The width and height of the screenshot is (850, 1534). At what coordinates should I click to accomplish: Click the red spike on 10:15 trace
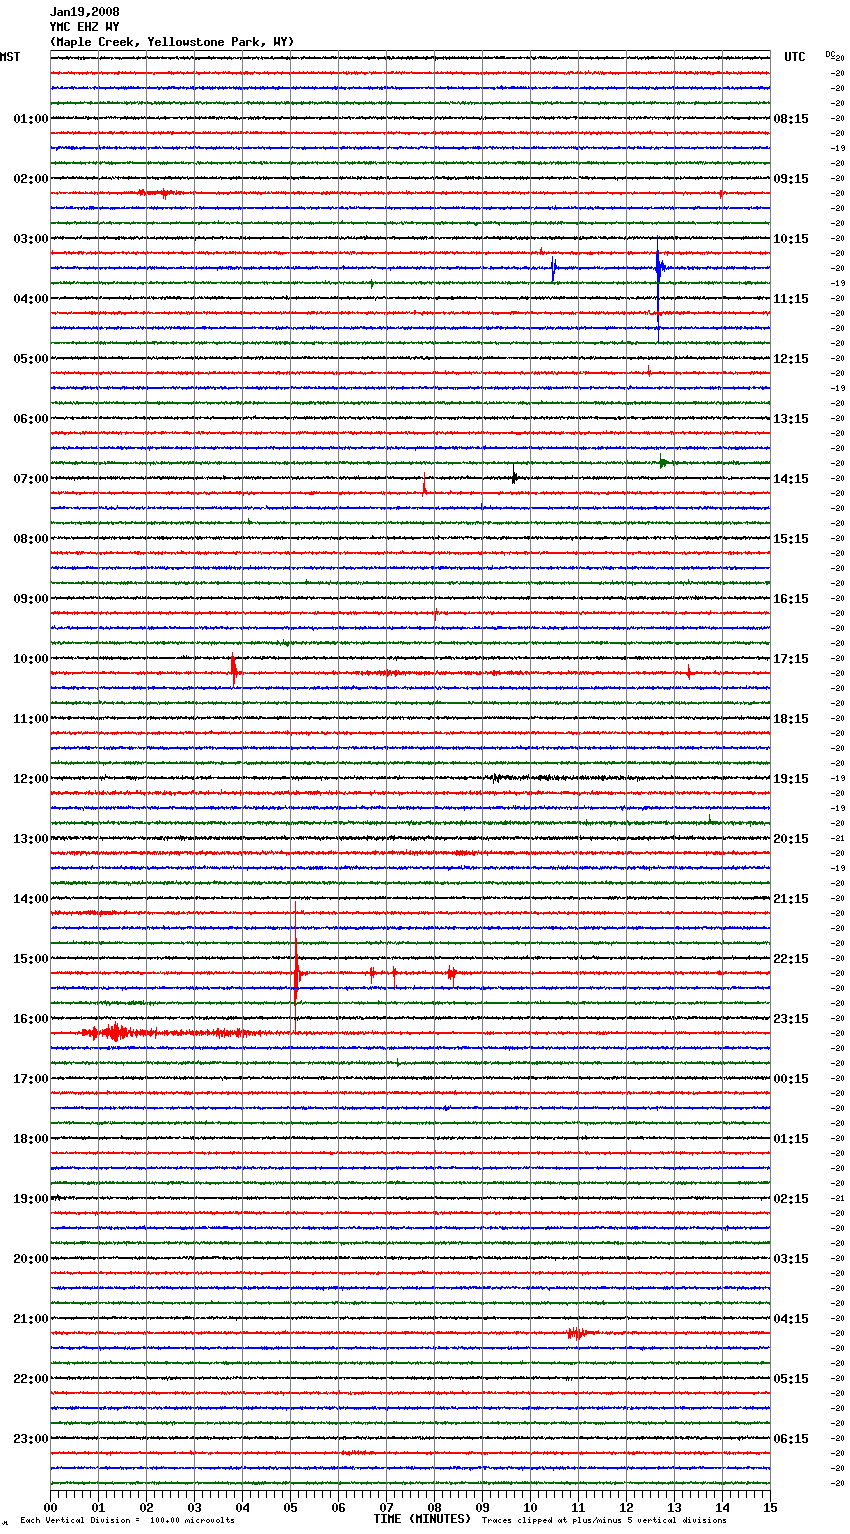click(x=234, y=670)
